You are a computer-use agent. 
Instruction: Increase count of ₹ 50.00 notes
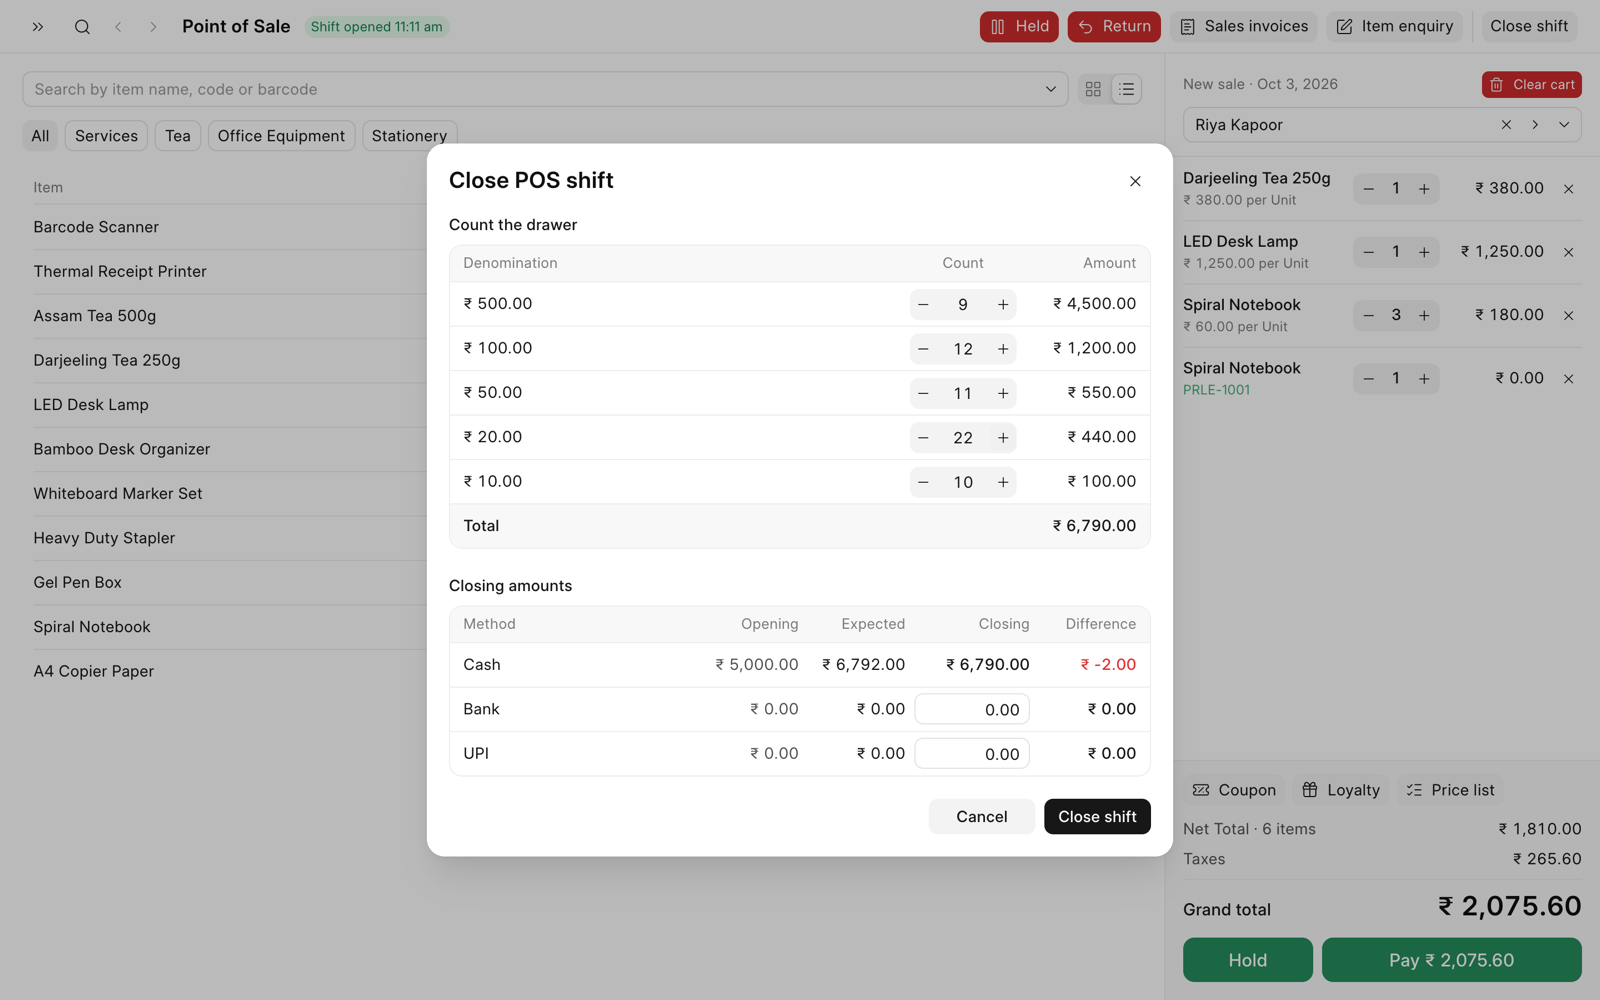[1002, 393]
